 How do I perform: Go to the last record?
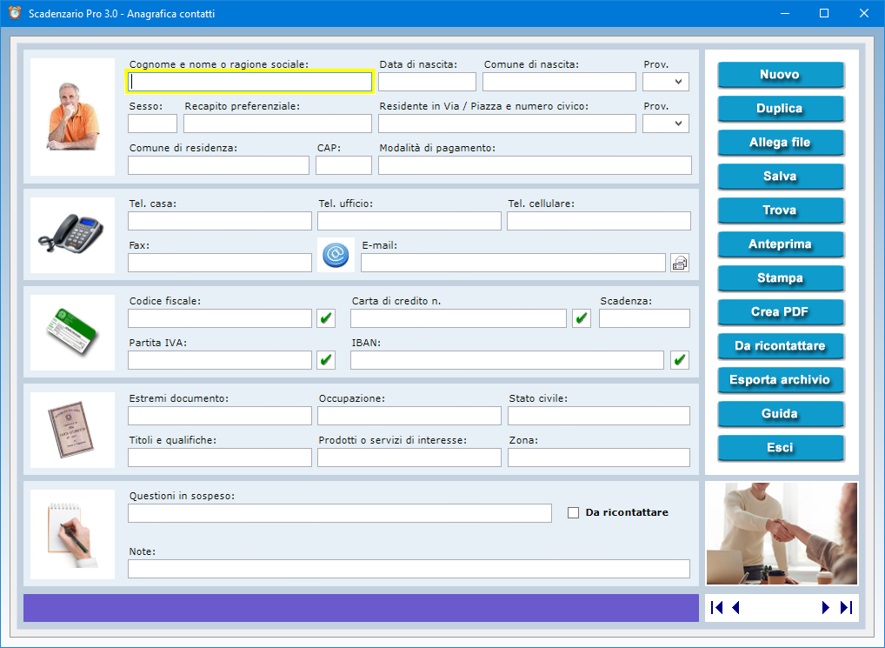[846, 607]
